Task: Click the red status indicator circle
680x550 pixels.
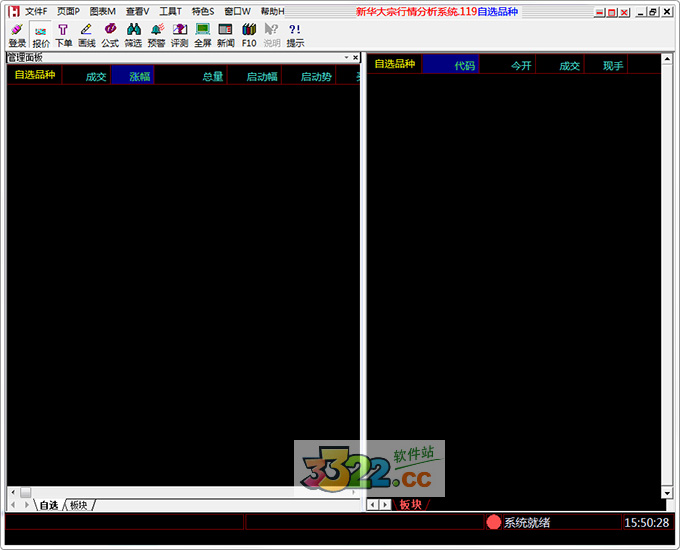Action: [x=494, y=522]
